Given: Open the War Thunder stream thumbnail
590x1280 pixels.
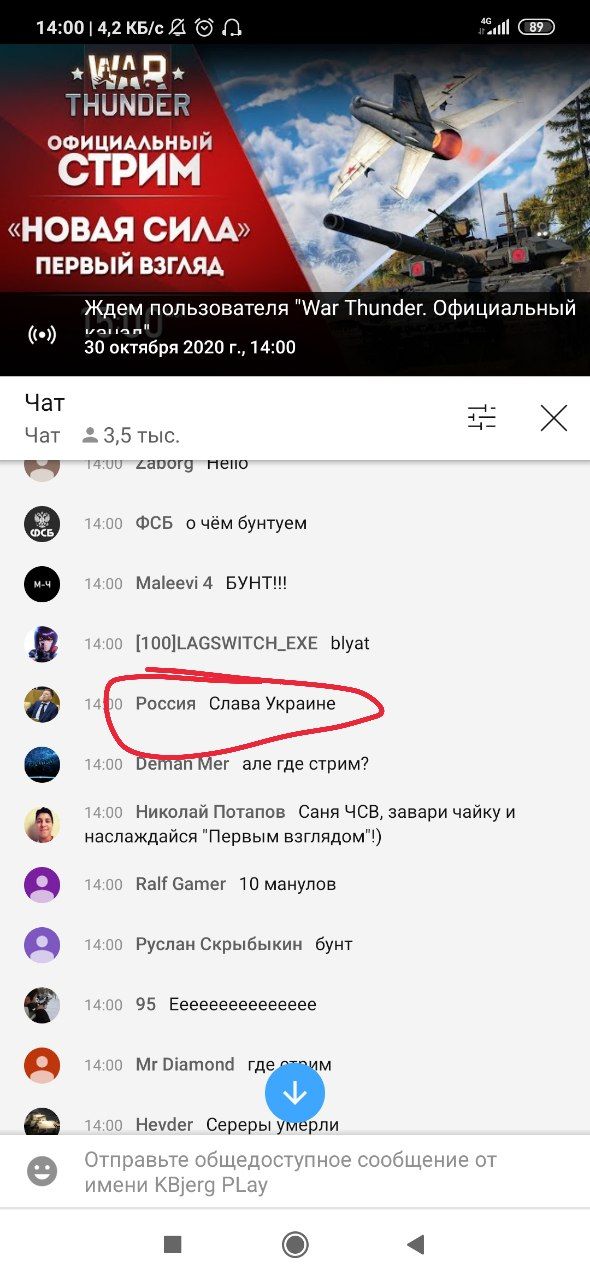Looking at the screenshot, I should [x=295, y=210].
